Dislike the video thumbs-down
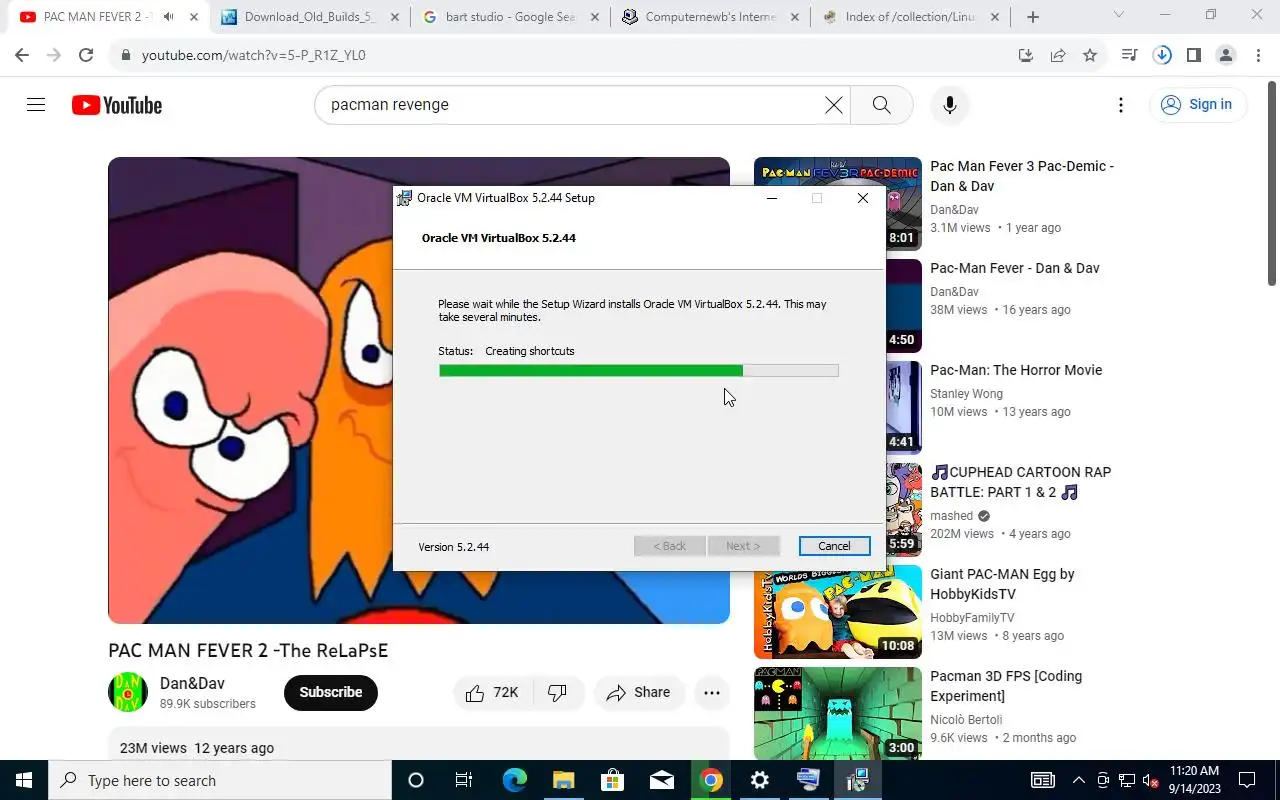Viewport: 1280px width, 800px height. (558, 692)
